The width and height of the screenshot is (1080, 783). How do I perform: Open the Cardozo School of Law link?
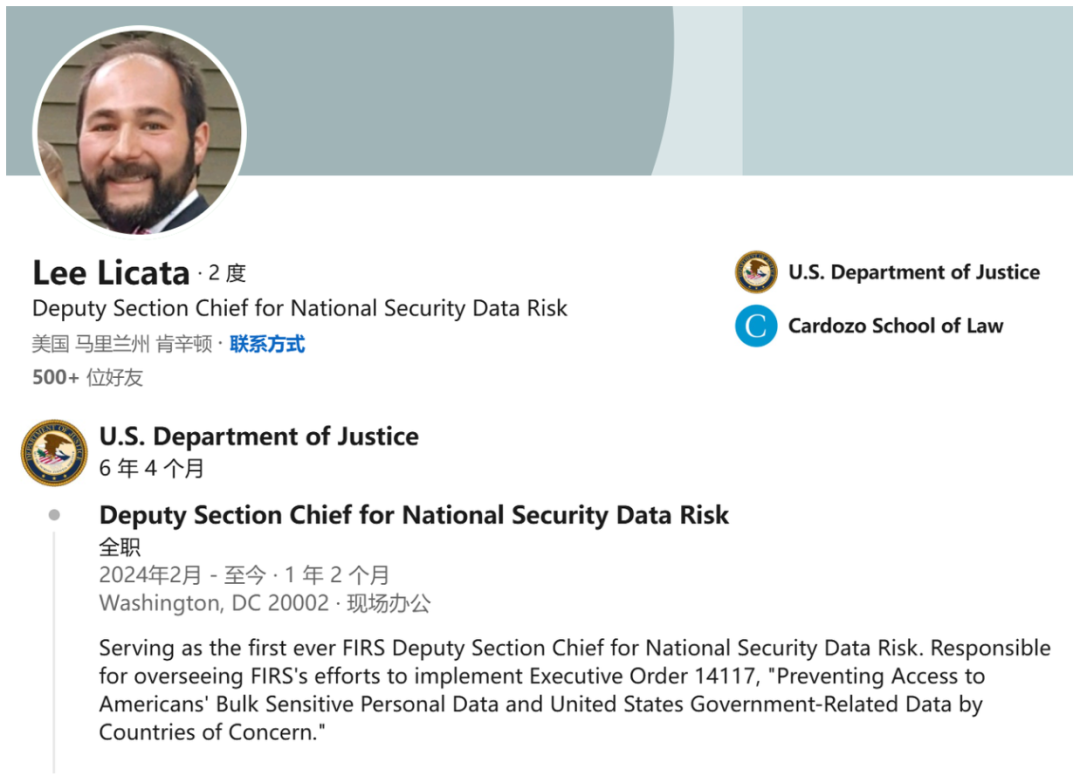coord(895,326)
